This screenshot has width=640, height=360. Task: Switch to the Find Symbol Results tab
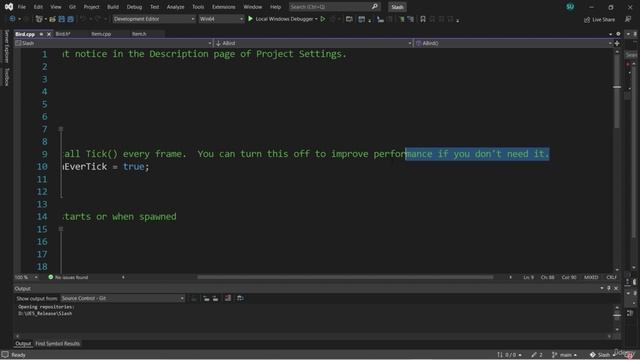58,344
